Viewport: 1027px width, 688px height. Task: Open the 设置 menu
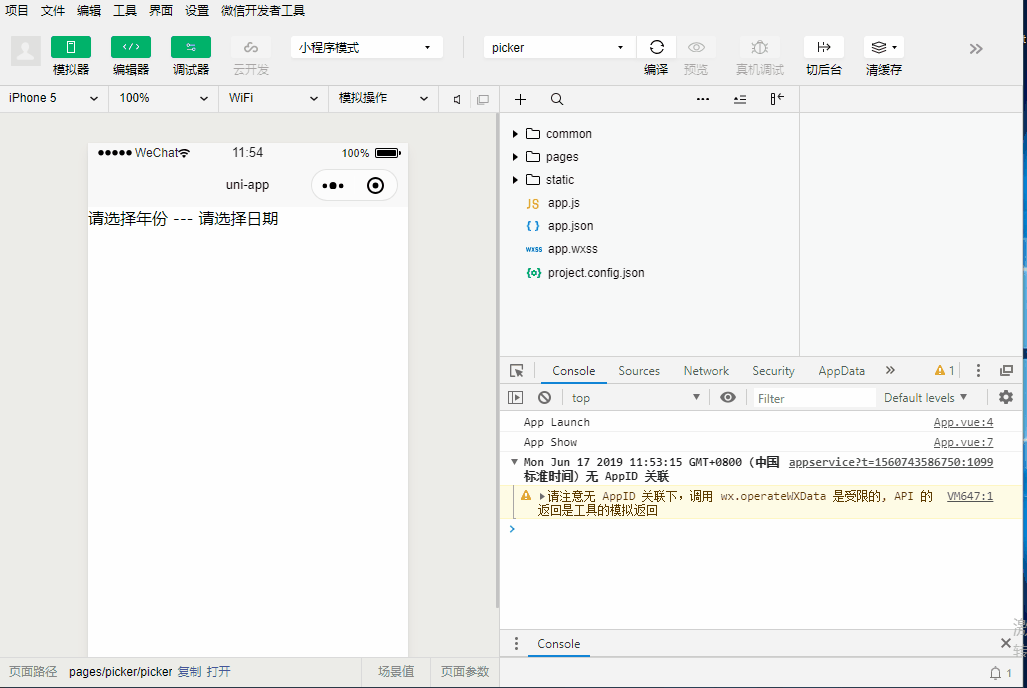point(196,10)
